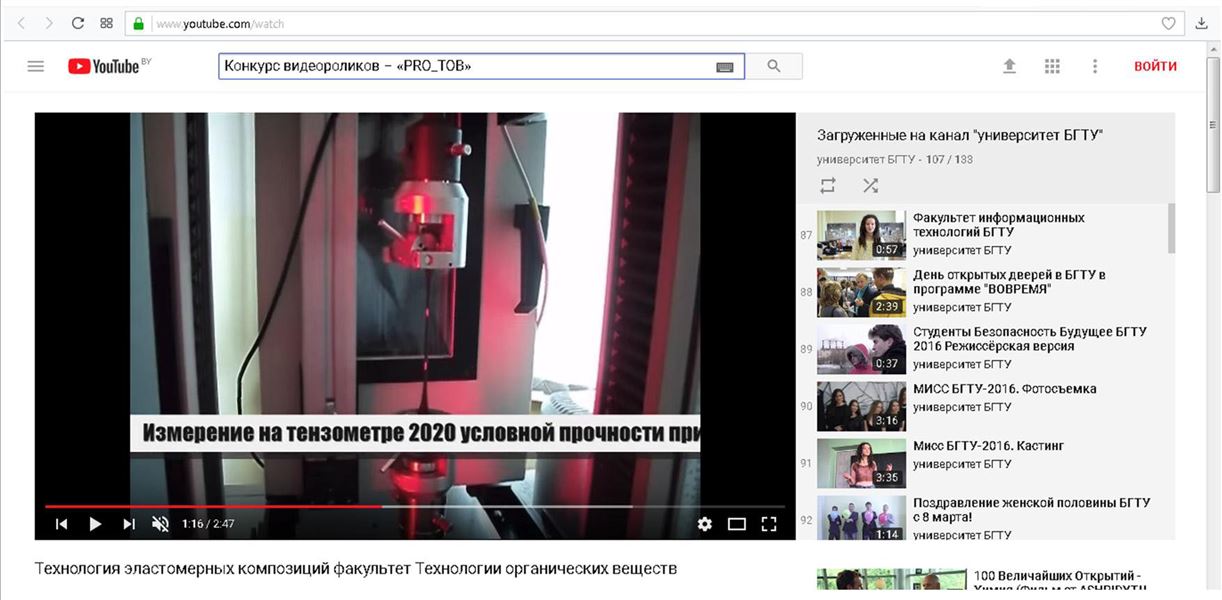Click the browser tab-grid (speed dial) icon
This screenshot has height=600, width=1222.
click(107, 23)
